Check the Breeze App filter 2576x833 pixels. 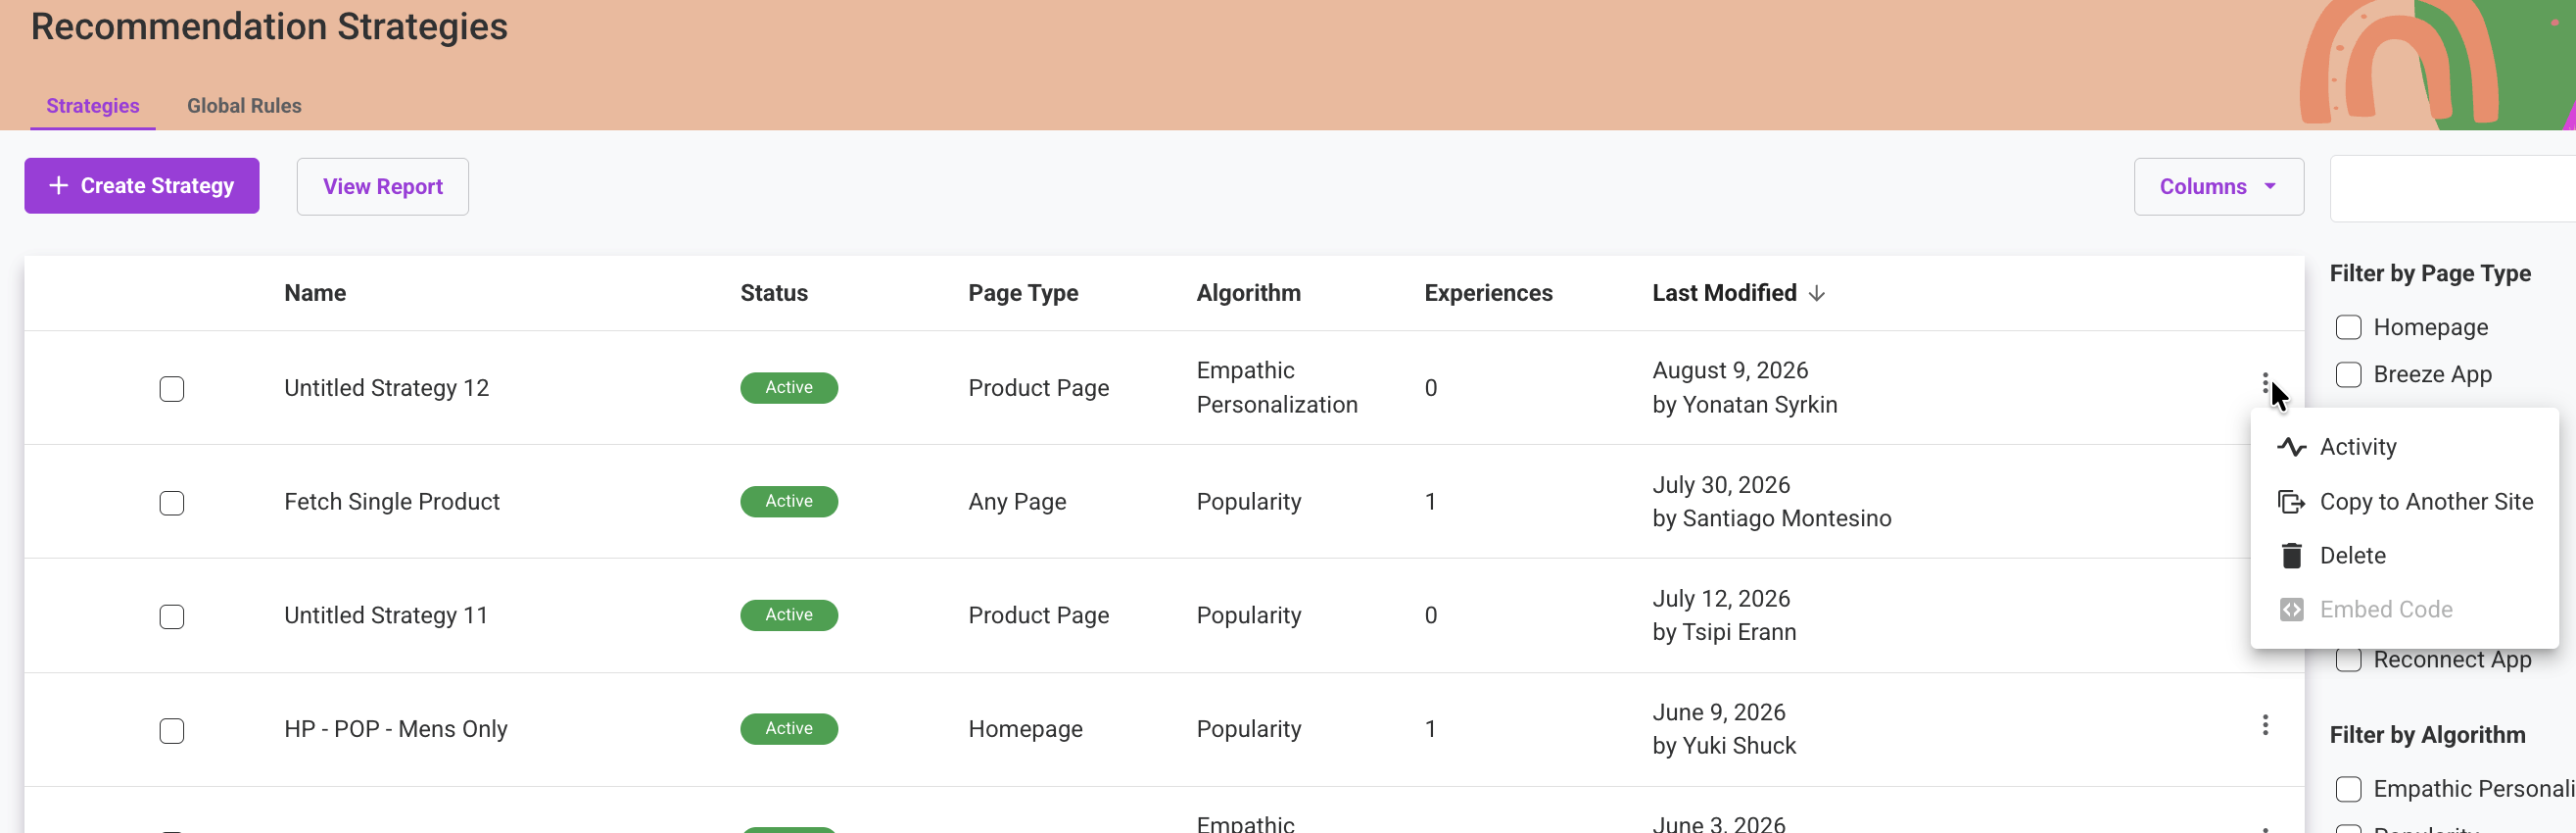coord(2348,374)
